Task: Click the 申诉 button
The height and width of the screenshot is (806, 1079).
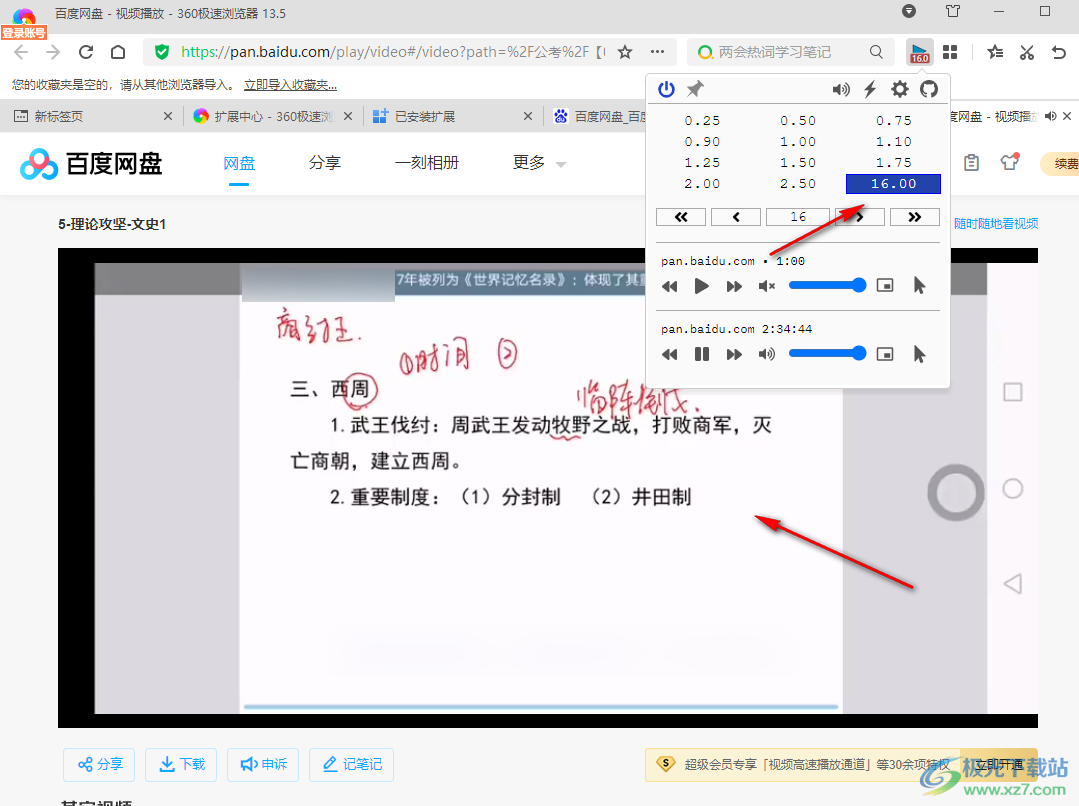Action: (264, 765)
